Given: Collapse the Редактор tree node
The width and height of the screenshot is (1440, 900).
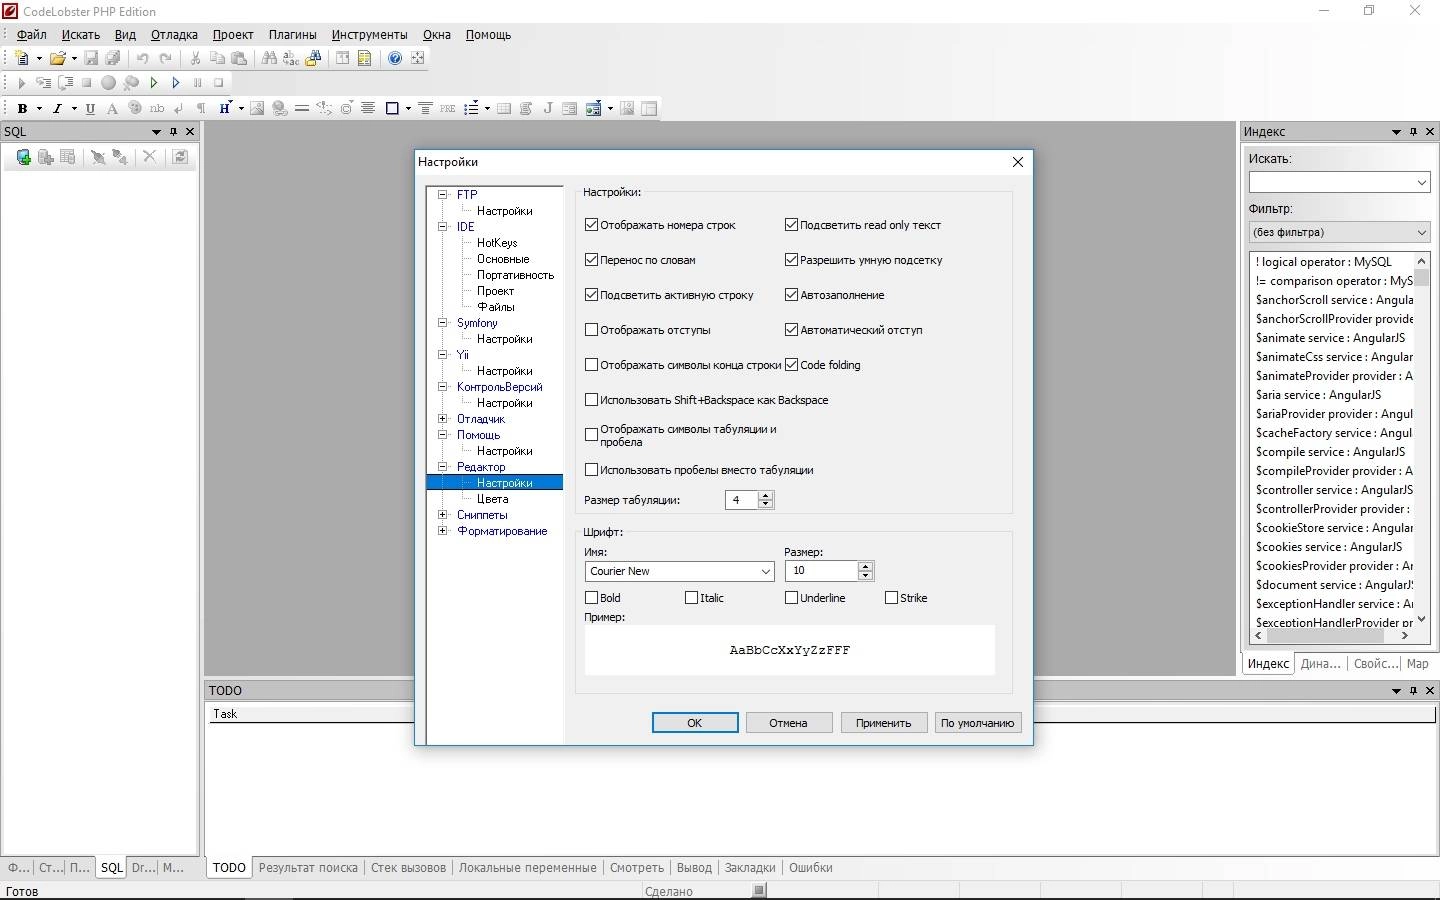Looking at the screenshot, I should click(442, 467).
